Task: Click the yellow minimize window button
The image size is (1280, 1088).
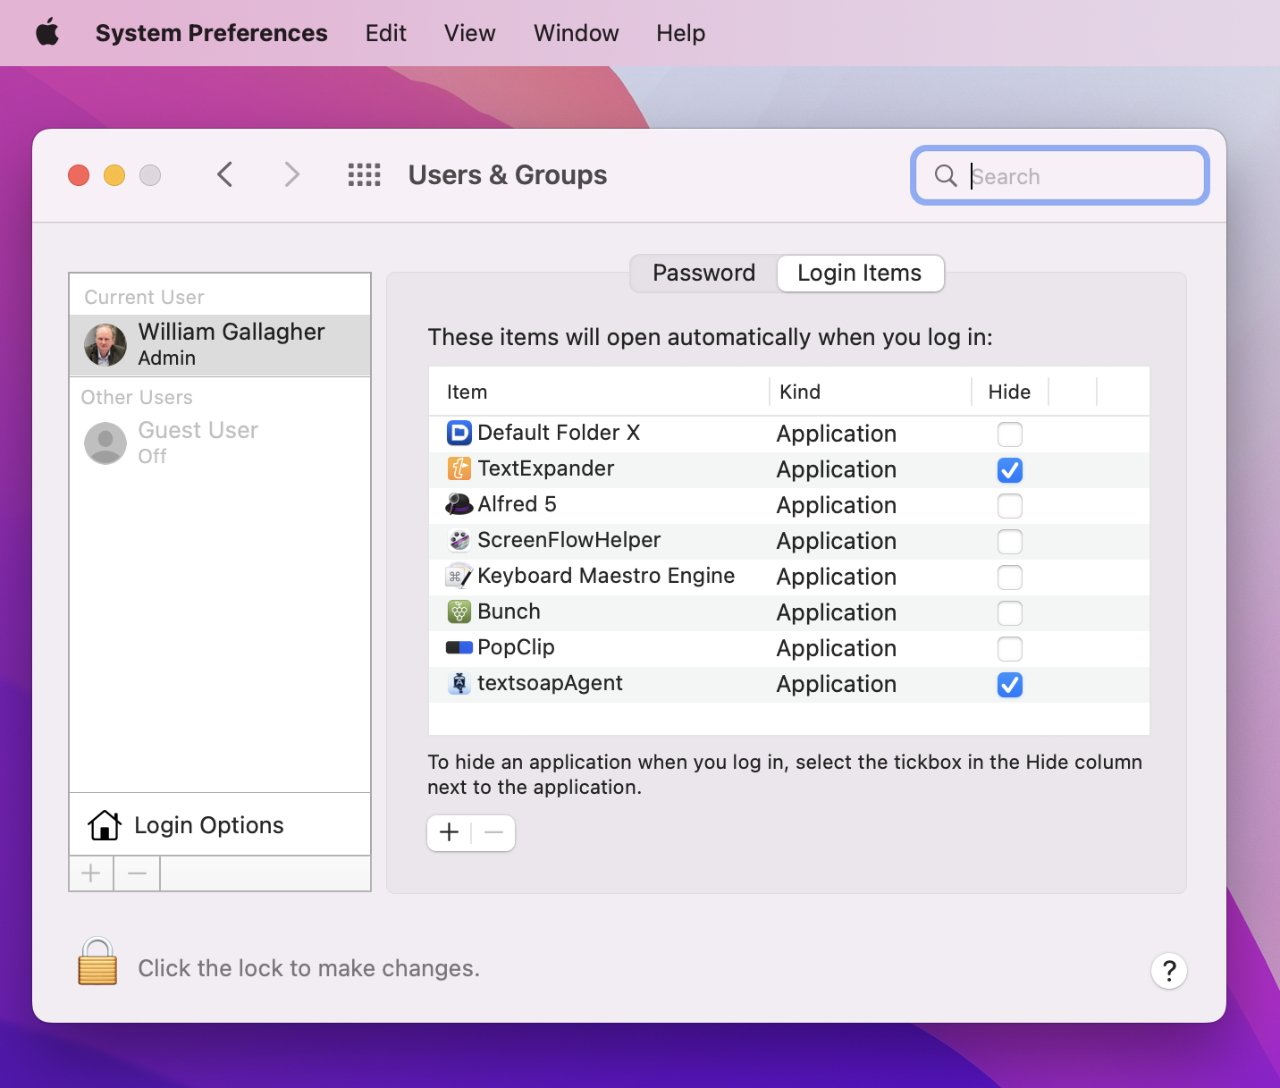Action: pos(114,175)
